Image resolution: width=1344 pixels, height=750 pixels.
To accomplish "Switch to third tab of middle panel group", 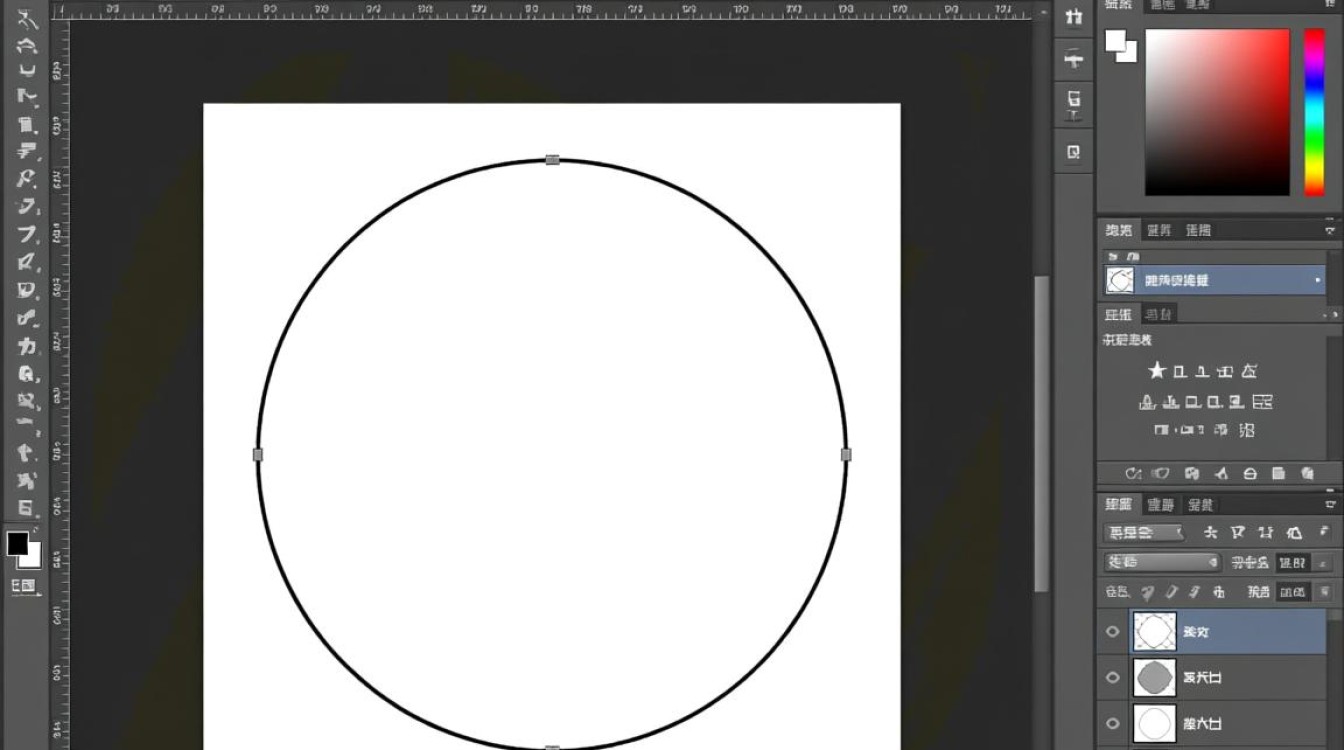I will tap(1198, 230).
